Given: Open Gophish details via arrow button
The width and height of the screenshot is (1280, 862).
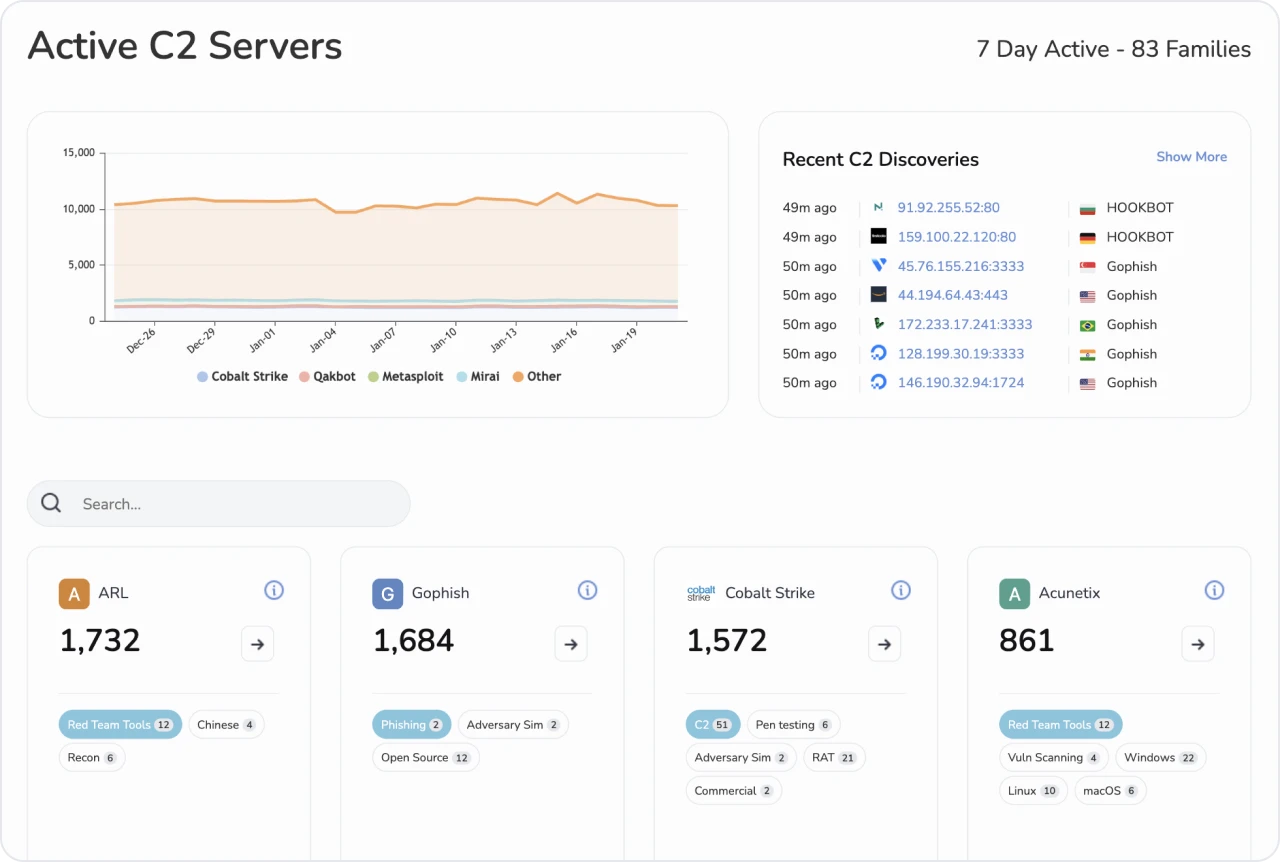Looking at the screenshot, I should click(571, 644).
